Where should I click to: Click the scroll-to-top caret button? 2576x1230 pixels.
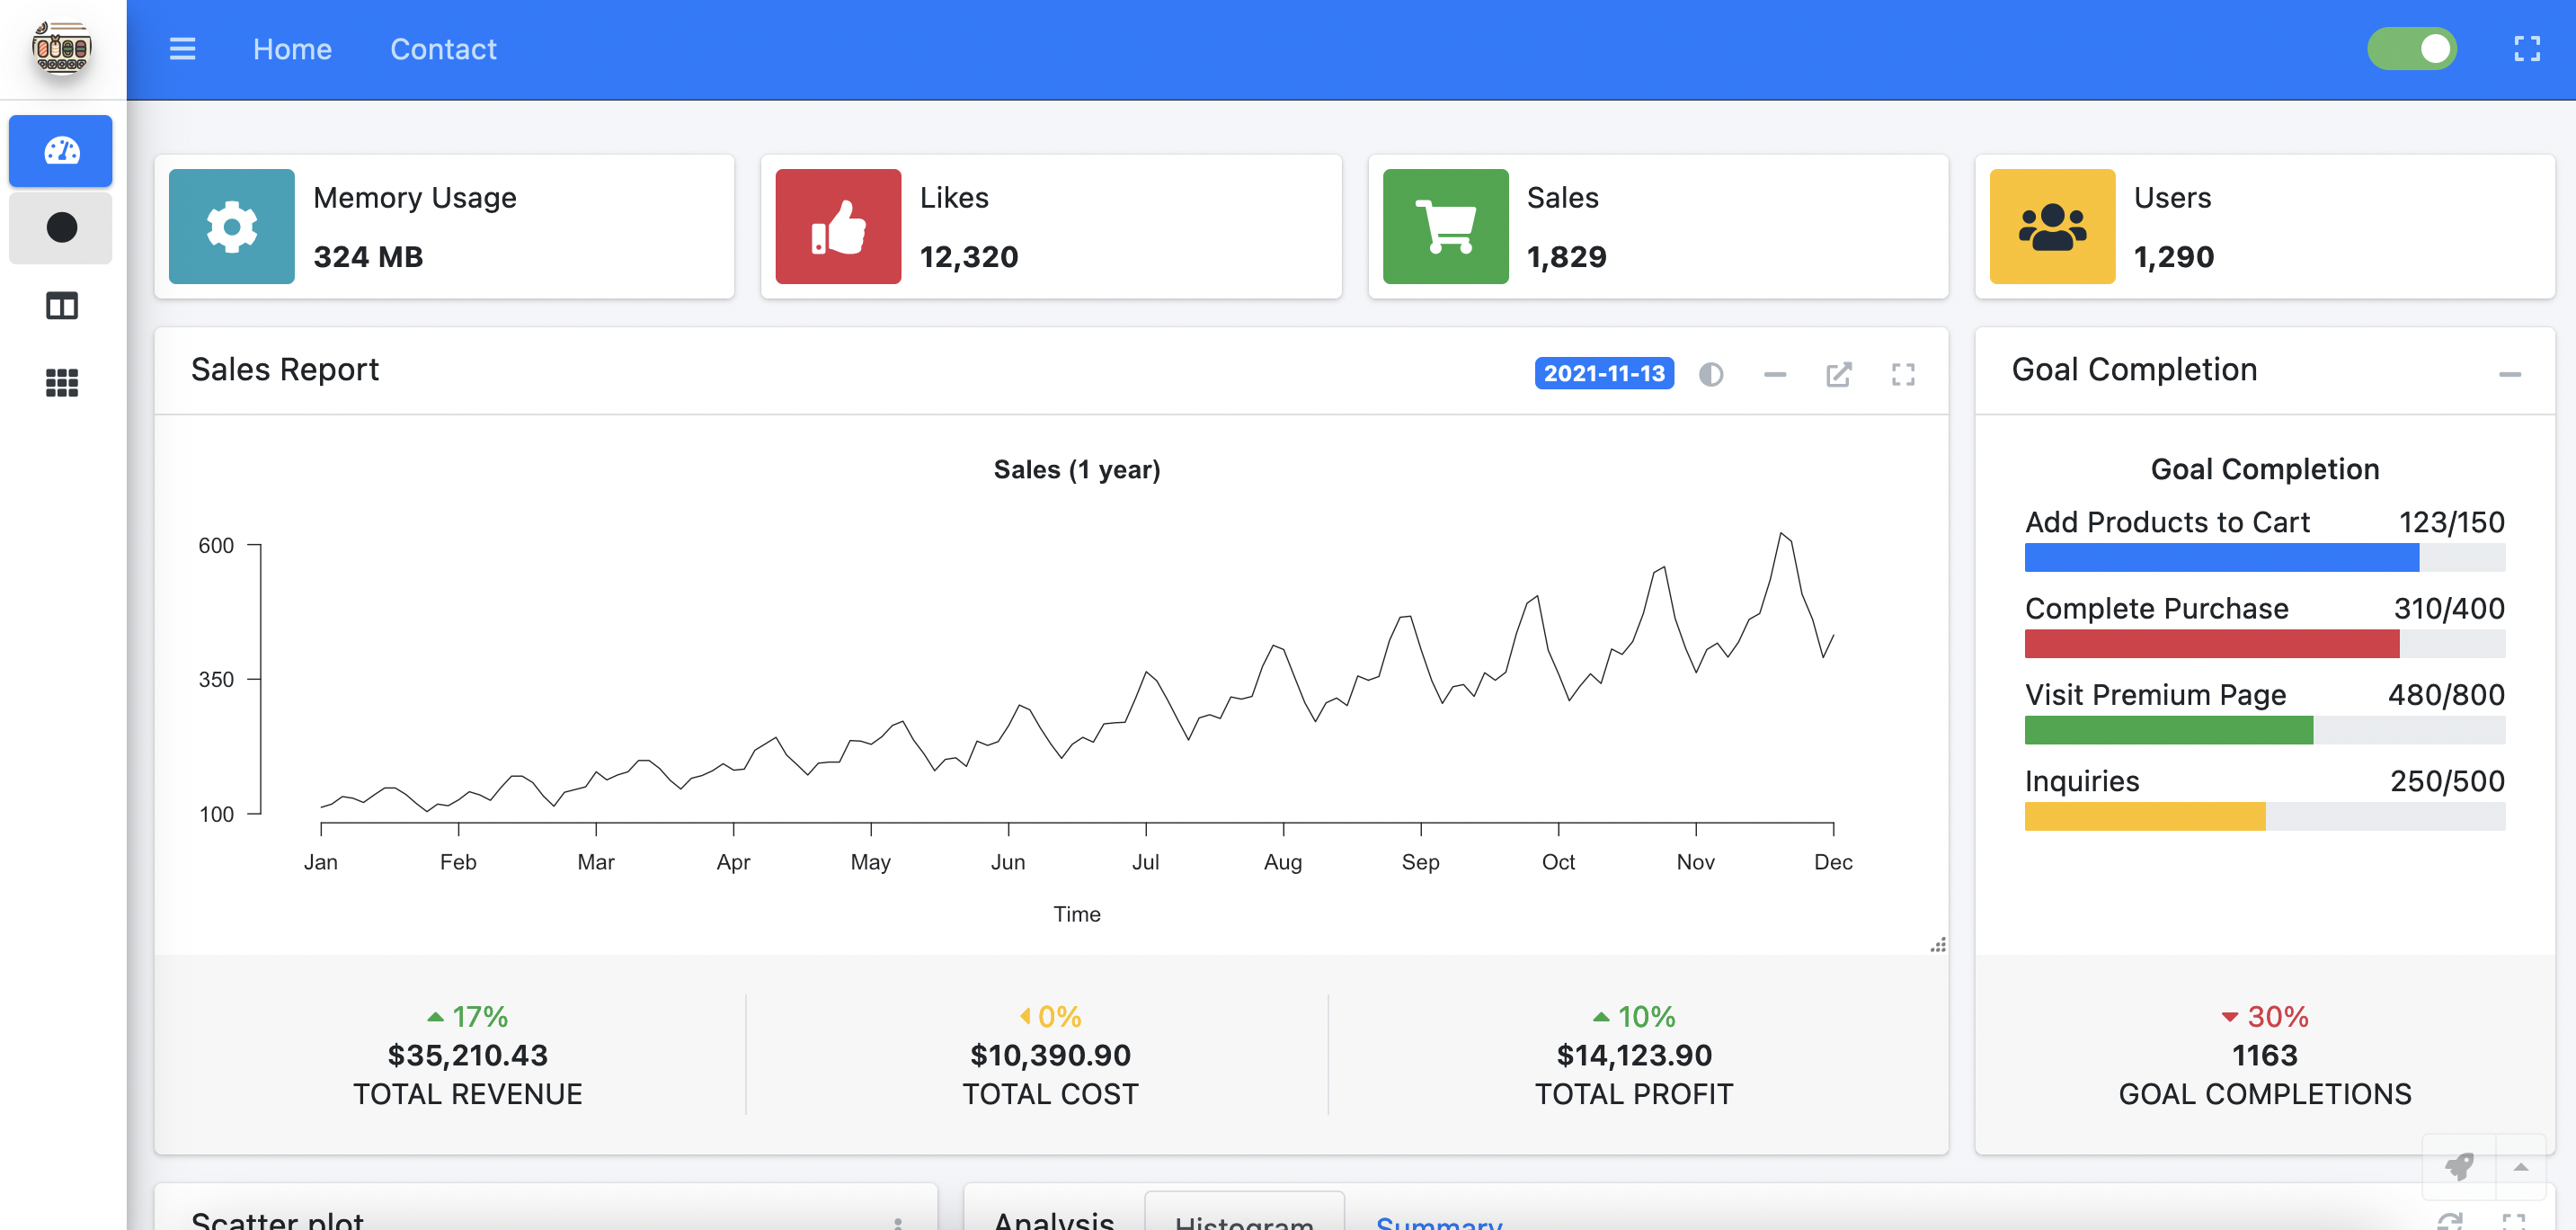point(2520,1166)
